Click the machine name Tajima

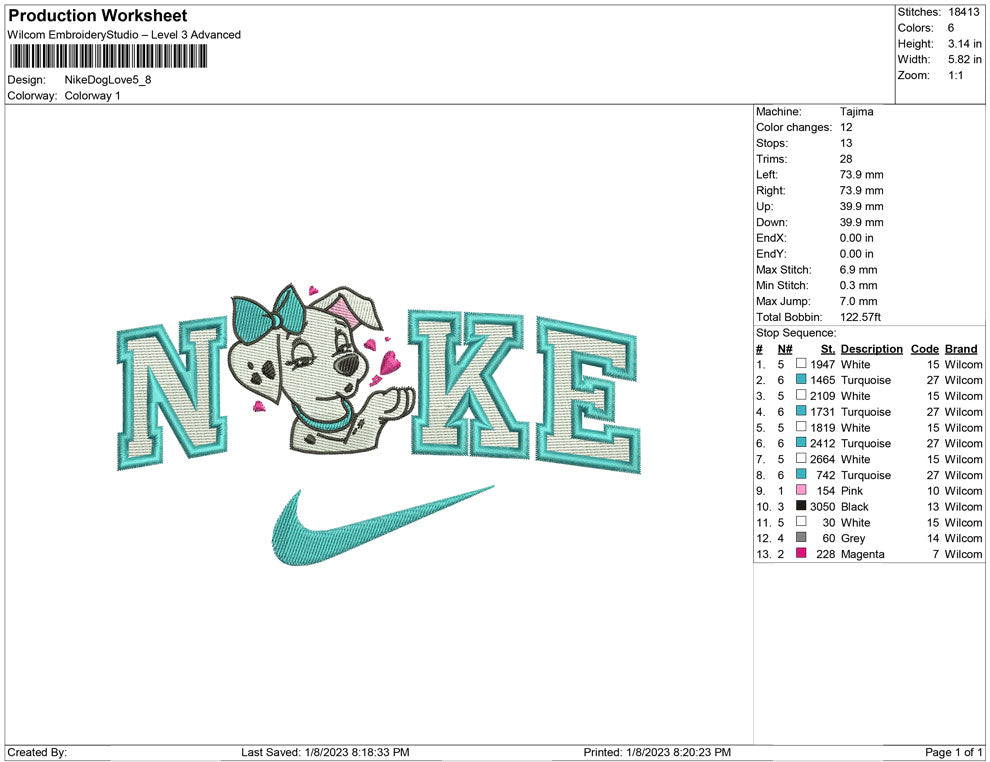pos(857,112)
